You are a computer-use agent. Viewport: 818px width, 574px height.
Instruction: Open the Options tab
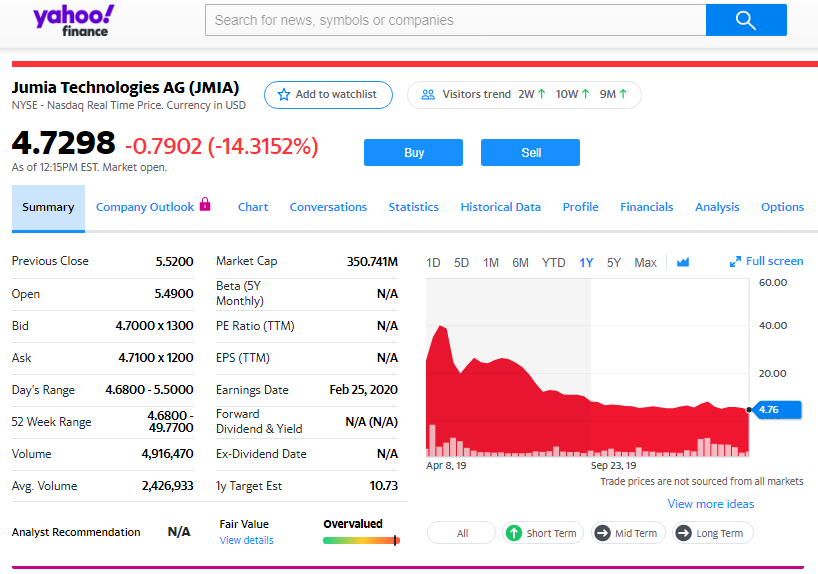coord(782,207)
